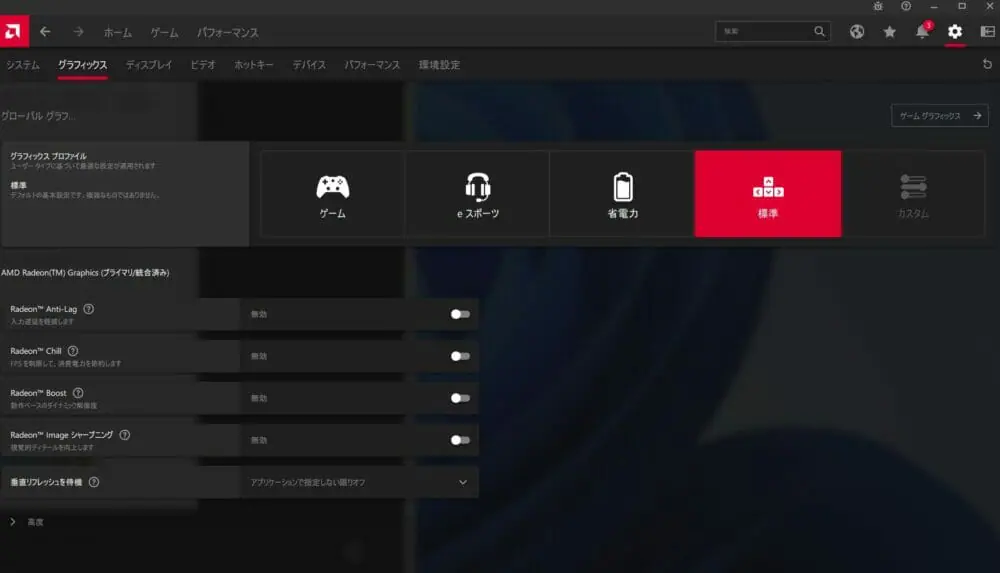Viewport: 1000px width, 573px height.
Task: Click help icon next to Radeon Chill
Action: pyautogui.click(x=73, y=351)
